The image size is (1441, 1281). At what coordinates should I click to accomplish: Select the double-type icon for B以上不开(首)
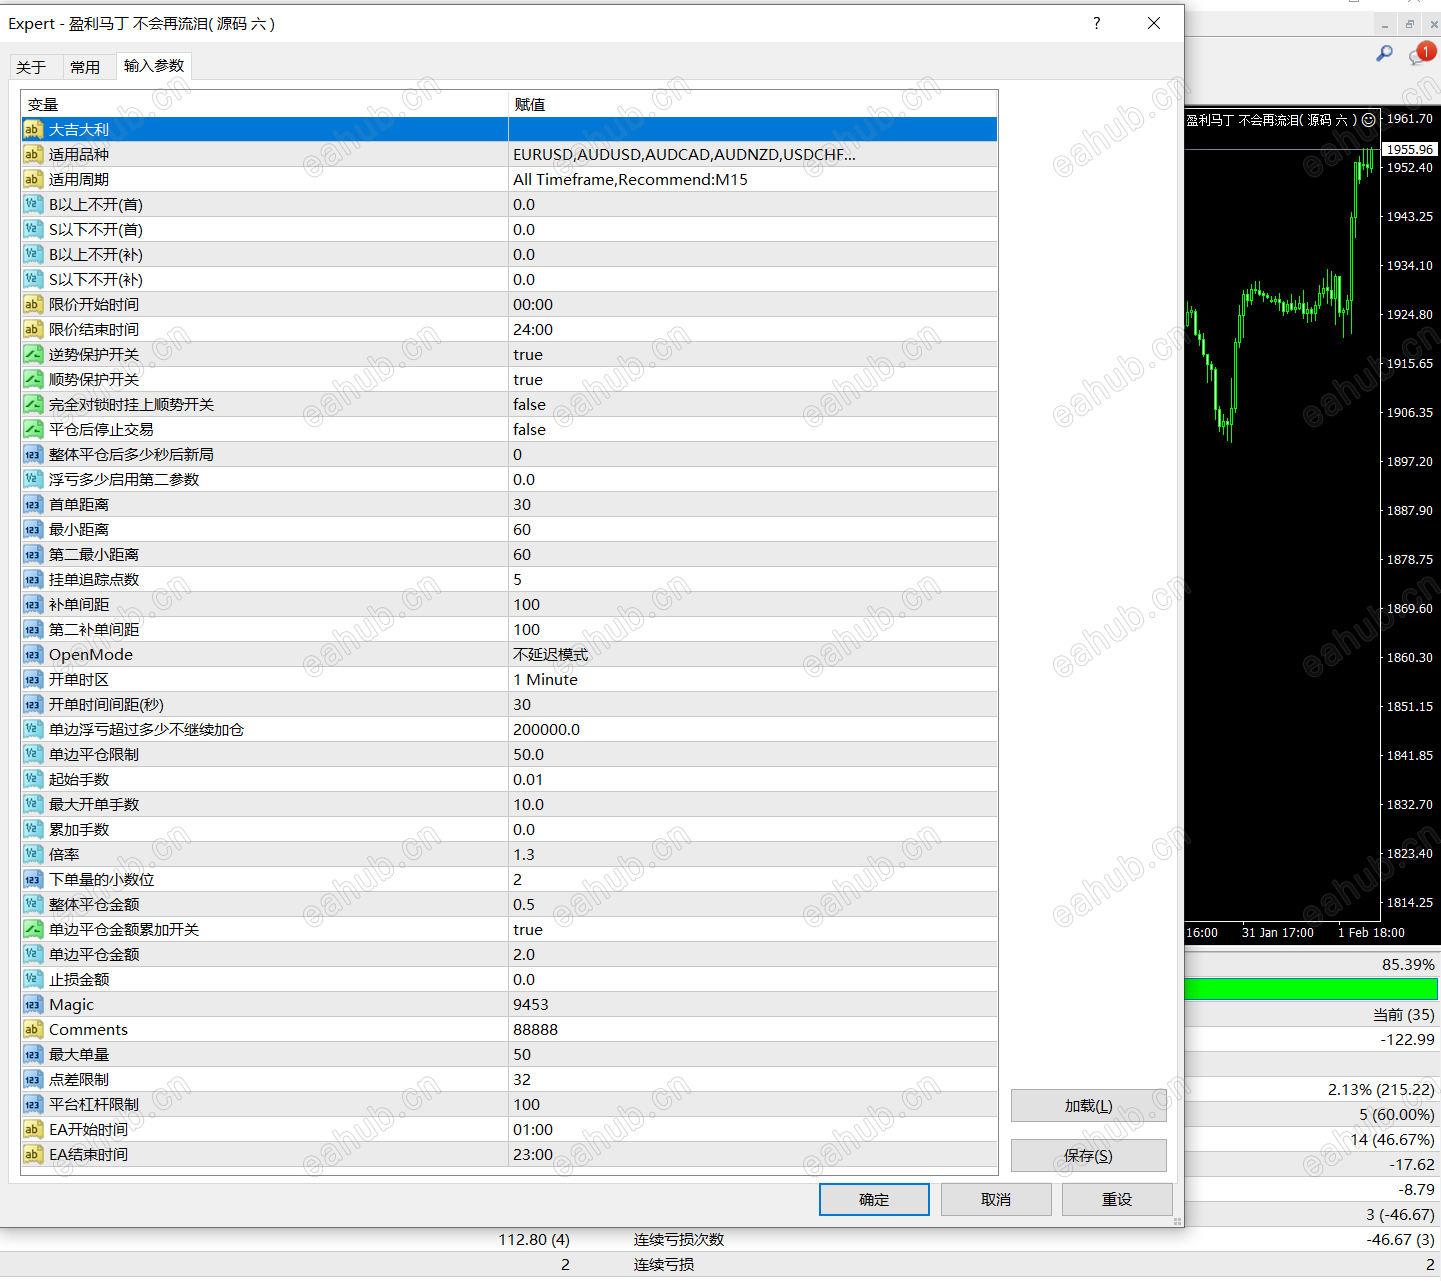point(33,204)
